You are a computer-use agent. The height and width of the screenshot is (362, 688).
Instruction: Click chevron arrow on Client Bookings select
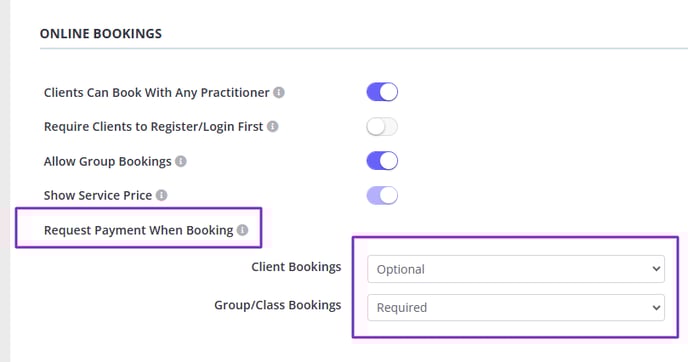pos(656,269)
